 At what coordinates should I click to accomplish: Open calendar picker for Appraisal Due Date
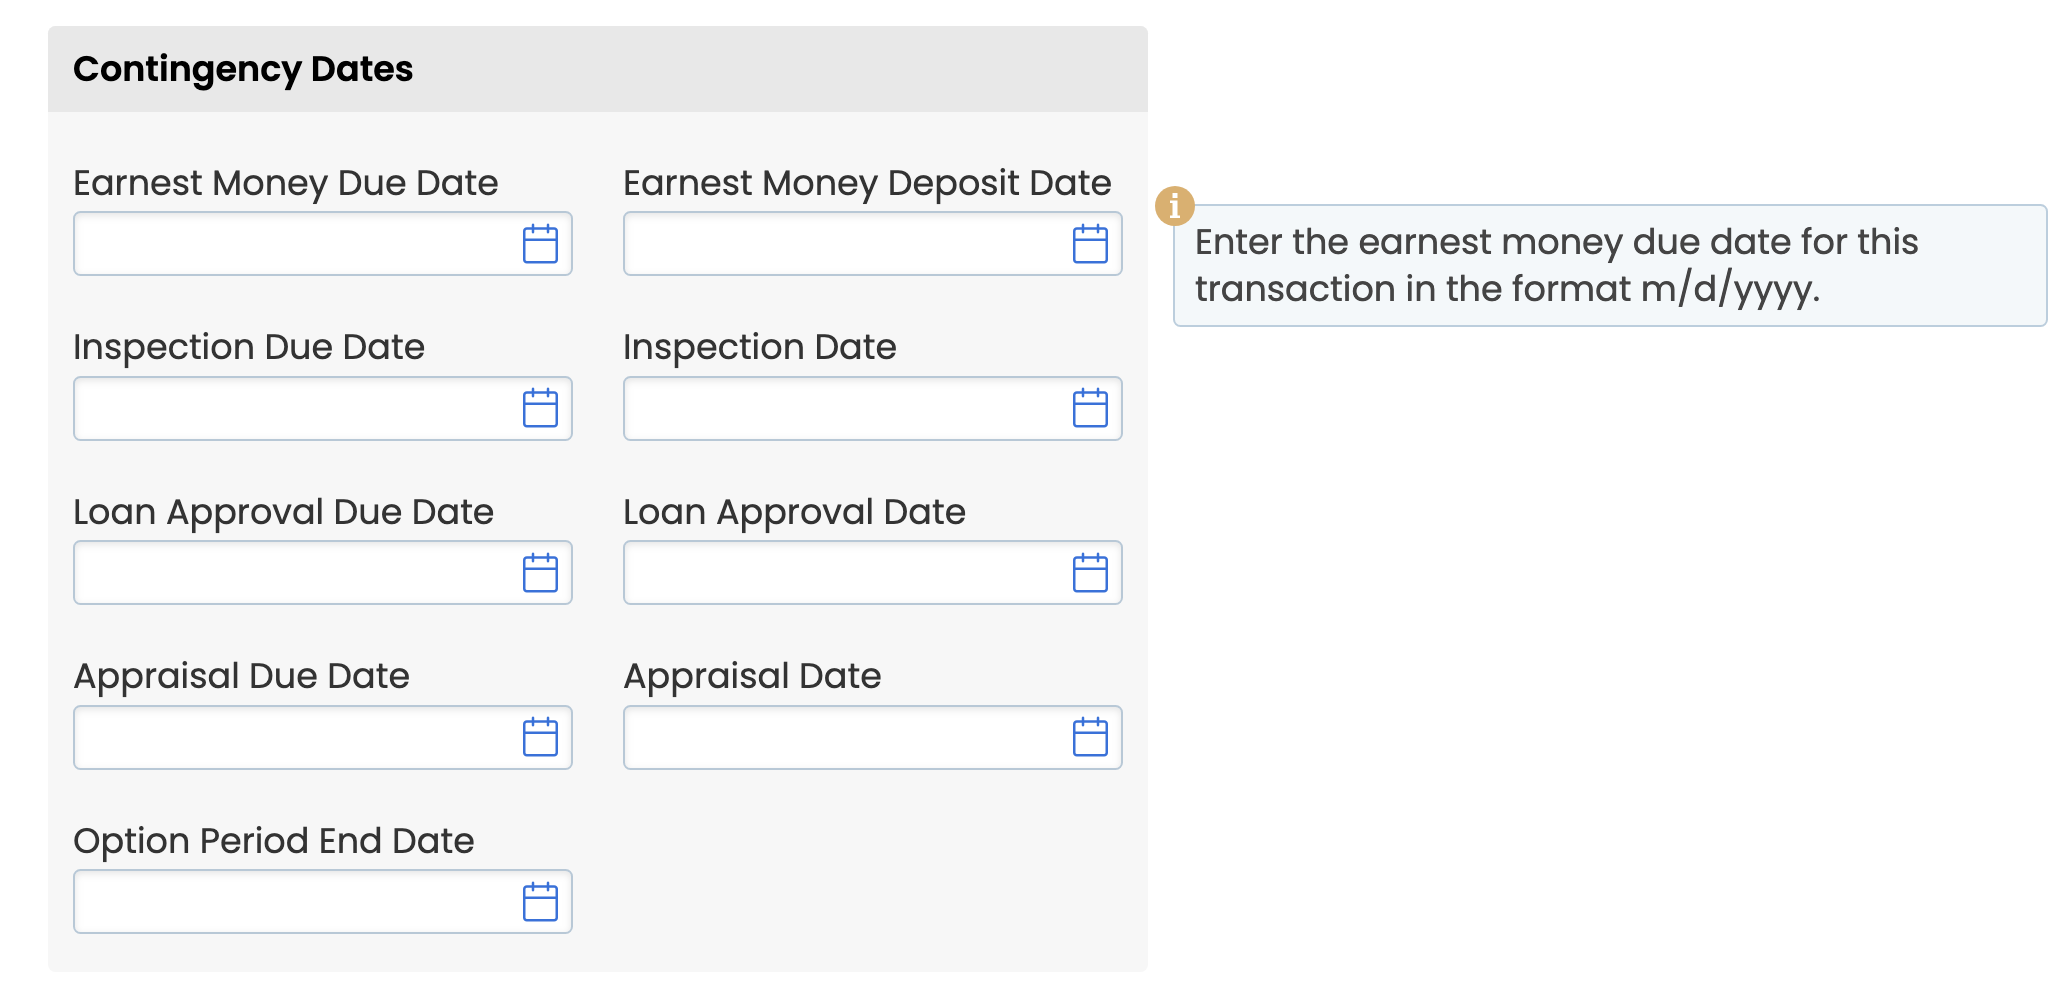tap(540, 737)
